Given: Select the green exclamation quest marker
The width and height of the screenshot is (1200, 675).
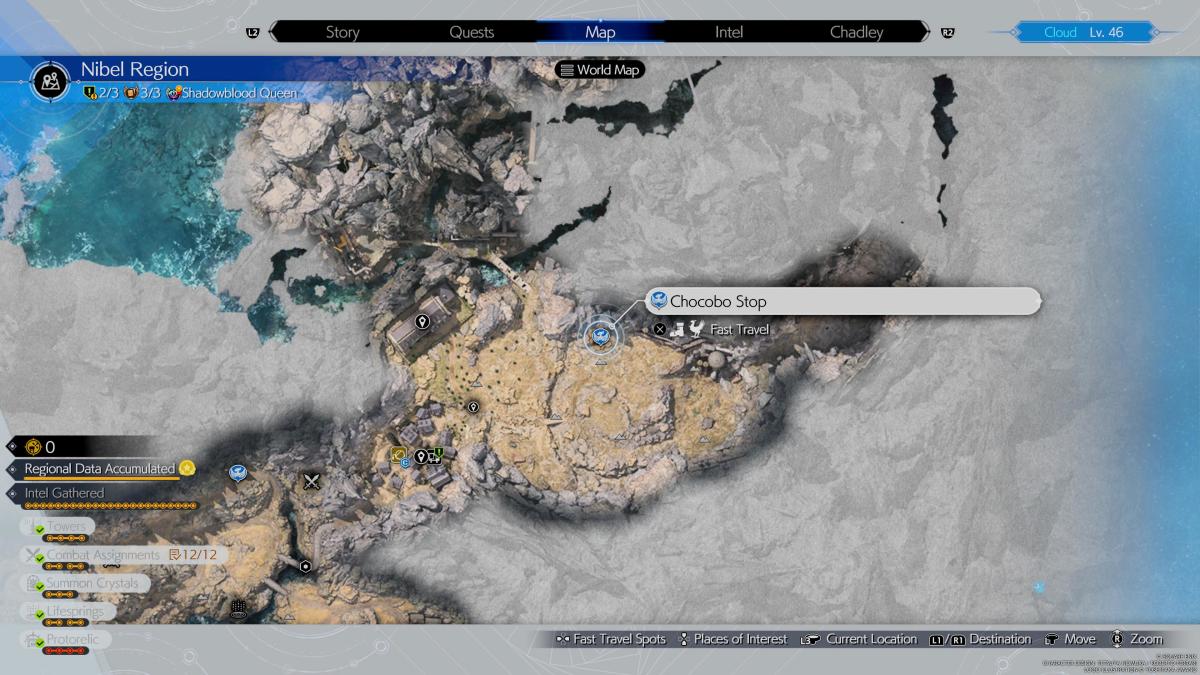Looking at the screenshot, I should click(437, 456).
